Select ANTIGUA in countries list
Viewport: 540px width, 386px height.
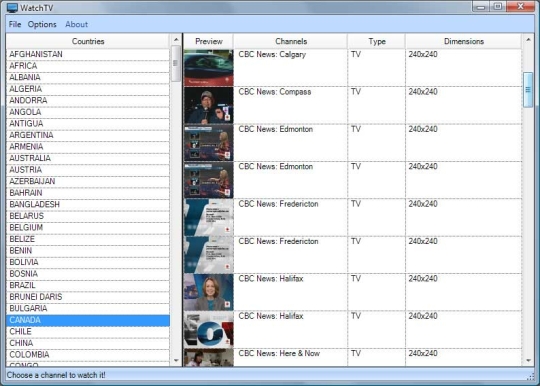(x=88, y=124)
